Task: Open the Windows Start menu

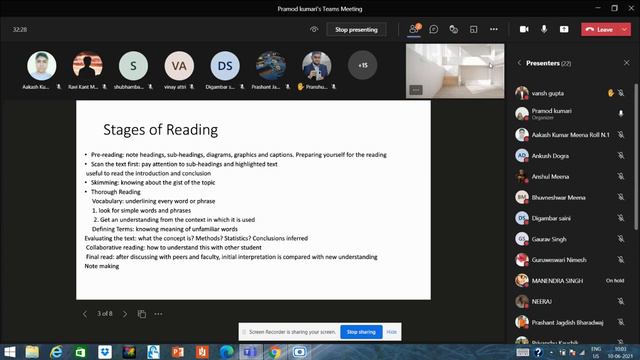Action: tap(10, 352)
